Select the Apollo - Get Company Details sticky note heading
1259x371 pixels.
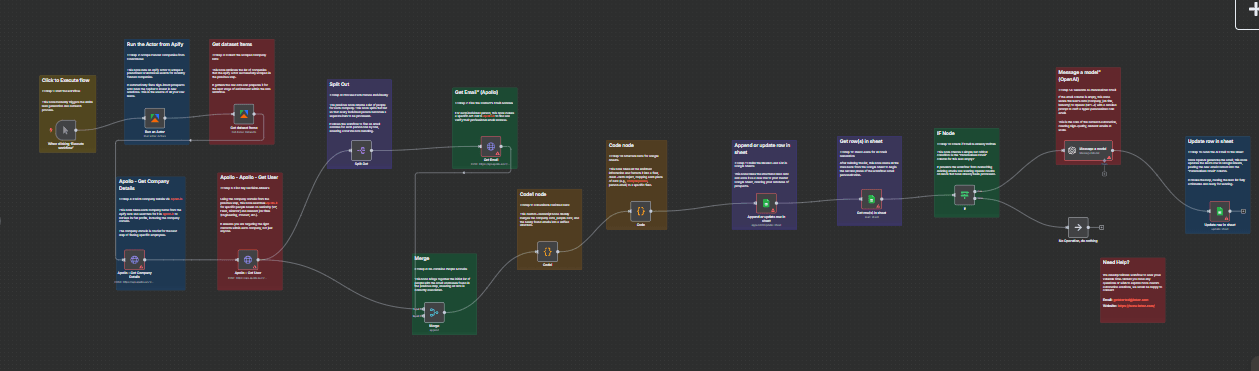144,184
